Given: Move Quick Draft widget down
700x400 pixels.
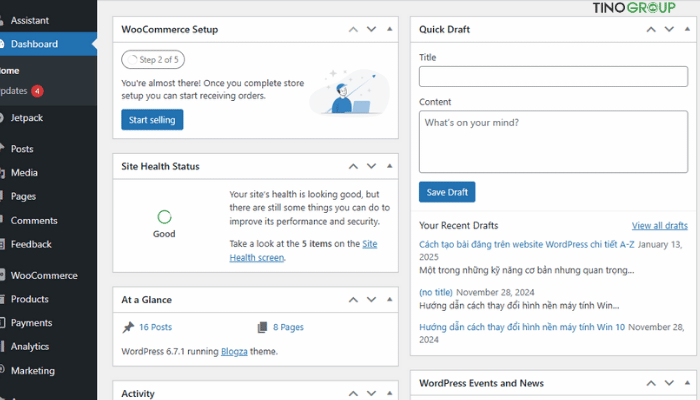Looking at the screenshot, I should click(669, 29).
